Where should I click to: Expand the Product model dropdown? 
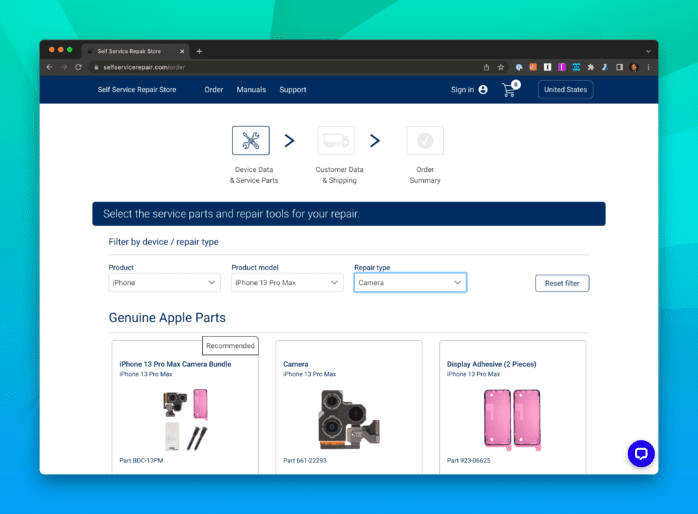pos(287,283)
